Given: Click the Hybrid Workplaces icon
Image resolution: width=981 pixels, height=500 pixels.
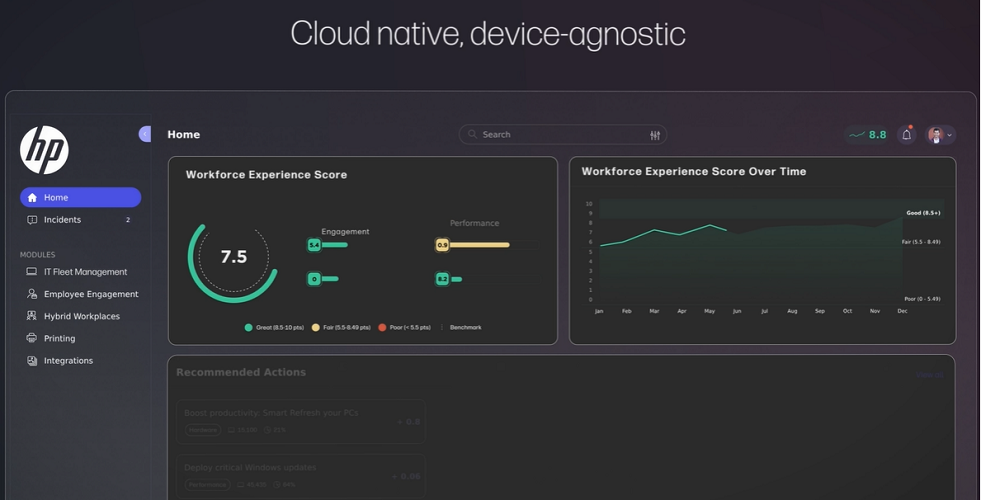Looking at the screenshot, I should tap(32, 316).
